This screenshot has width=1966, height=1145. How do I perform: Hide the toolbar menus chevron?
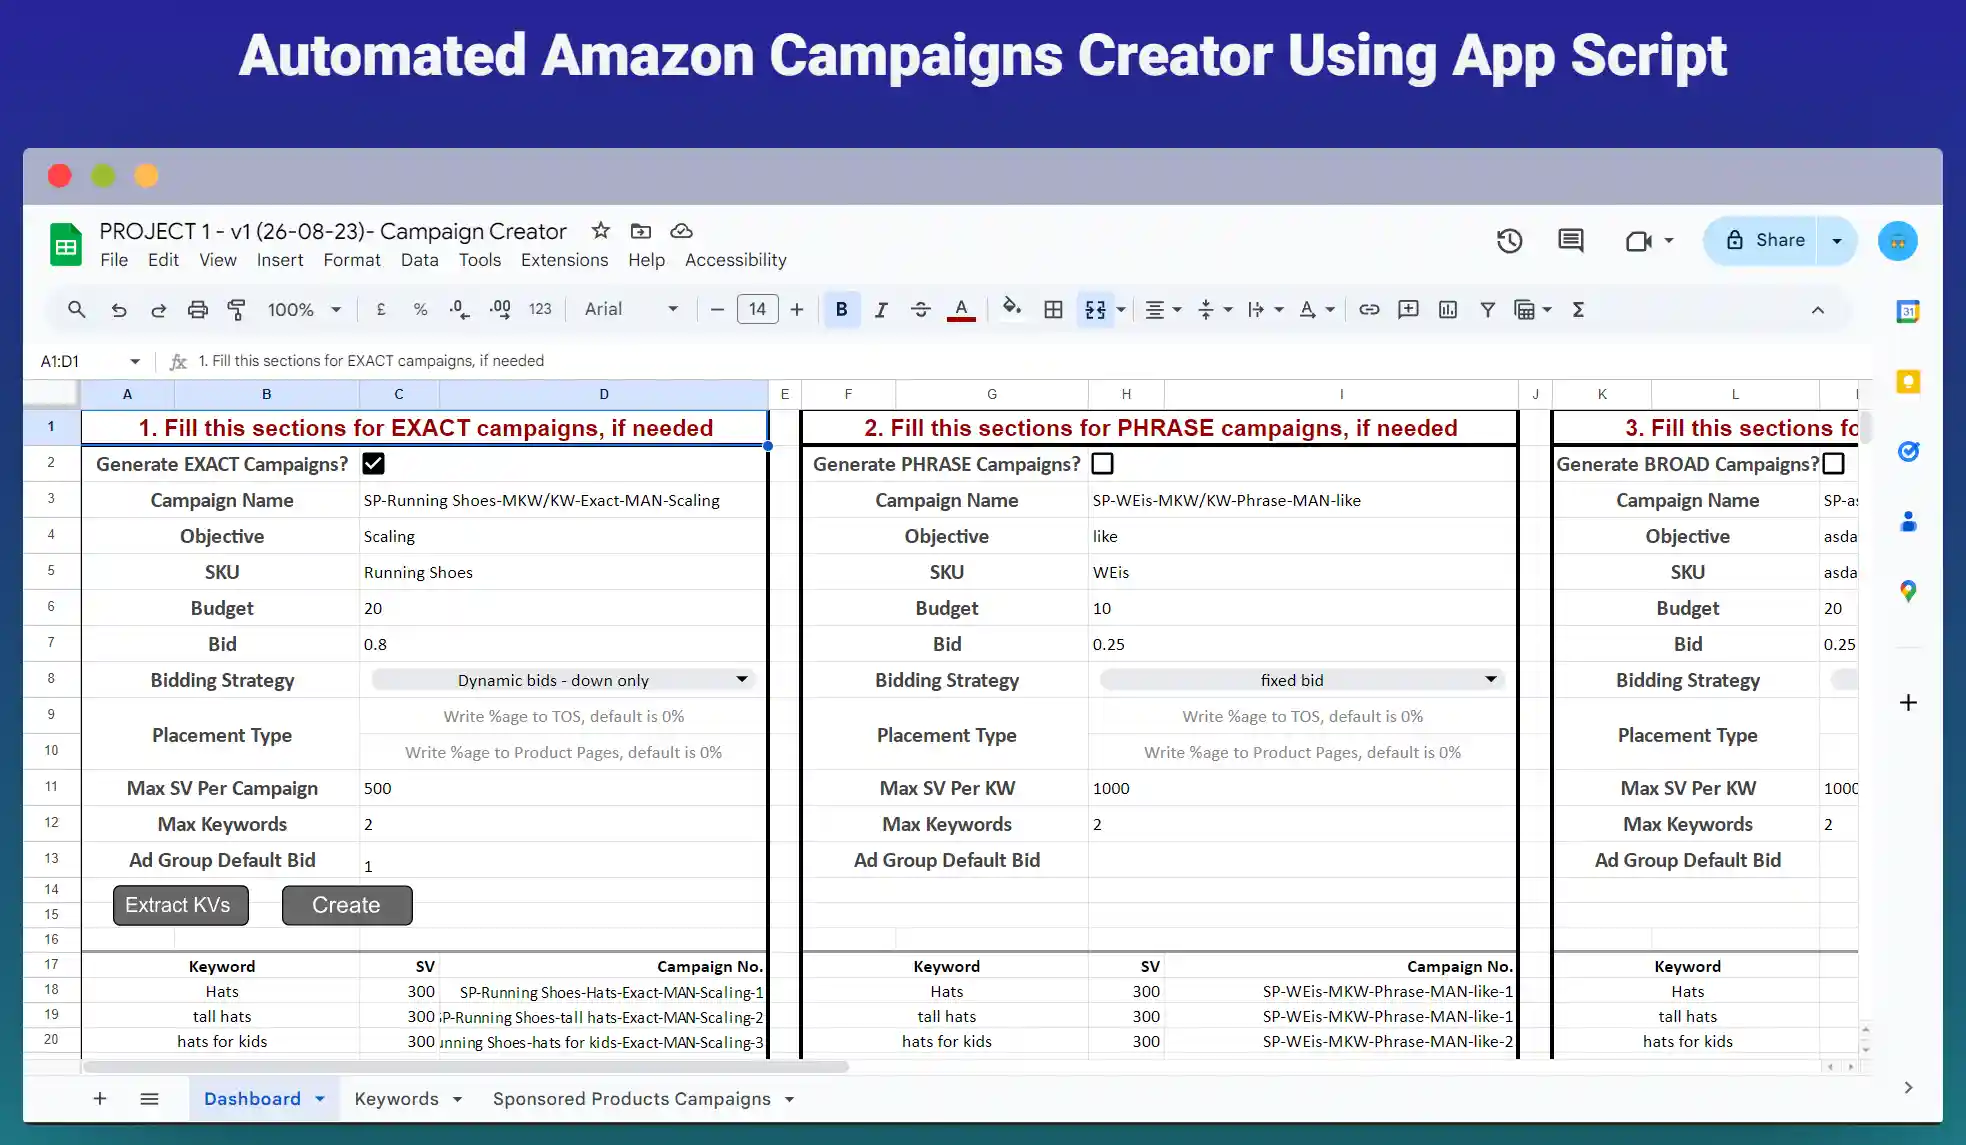click(x=1818, y=310)
